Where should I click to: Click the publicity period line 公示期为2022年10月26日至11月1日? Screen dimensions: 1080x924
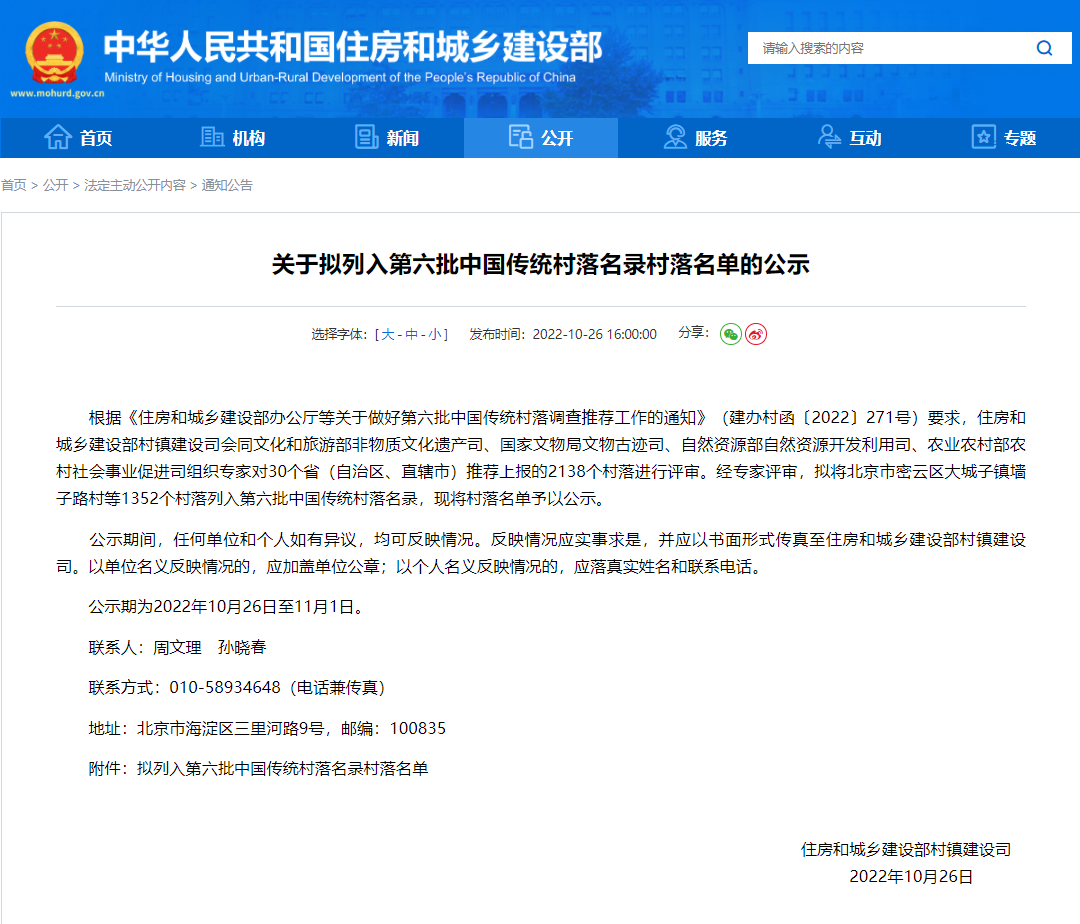226,607
